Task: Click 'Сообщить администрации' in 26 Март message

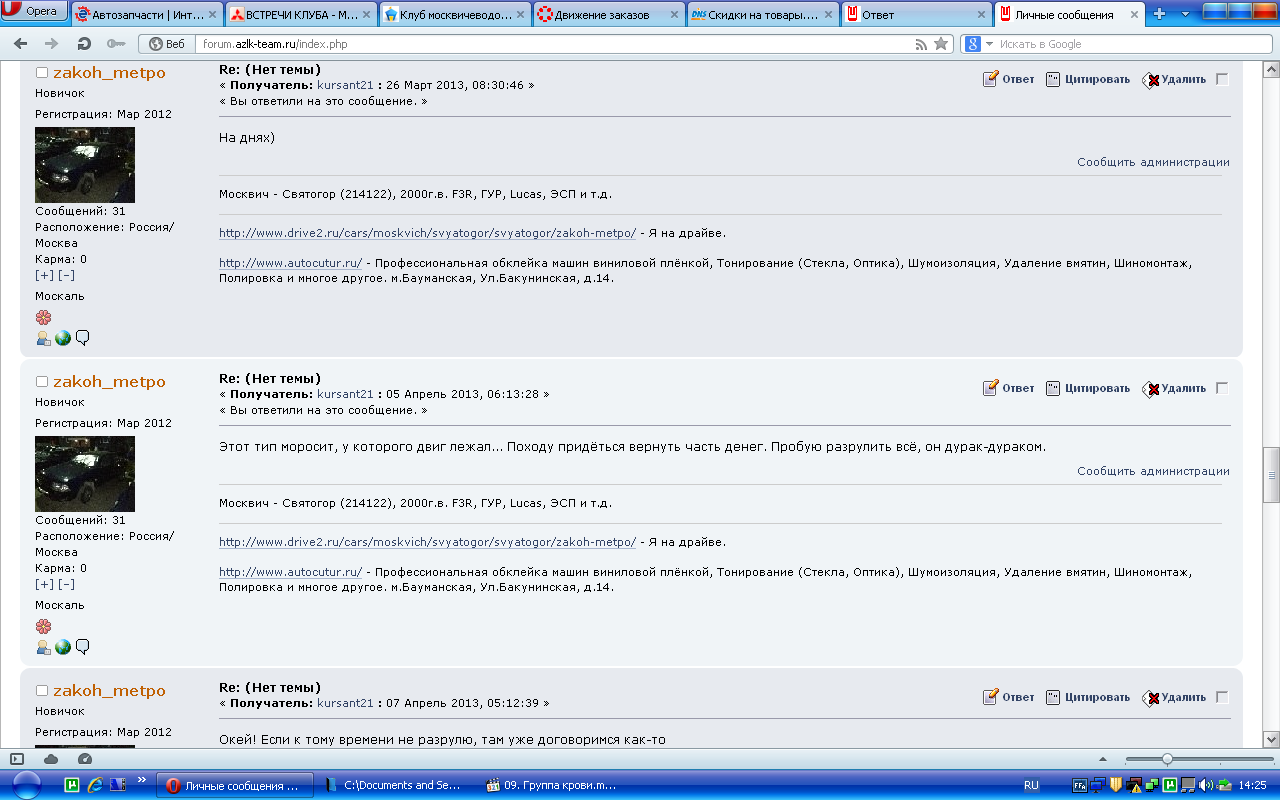Action: tap(1153, 162)
